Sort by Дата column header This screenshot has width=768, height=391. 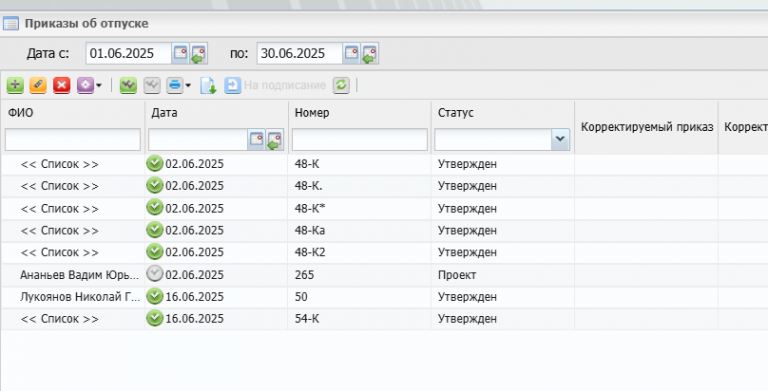tap(164, 113)
